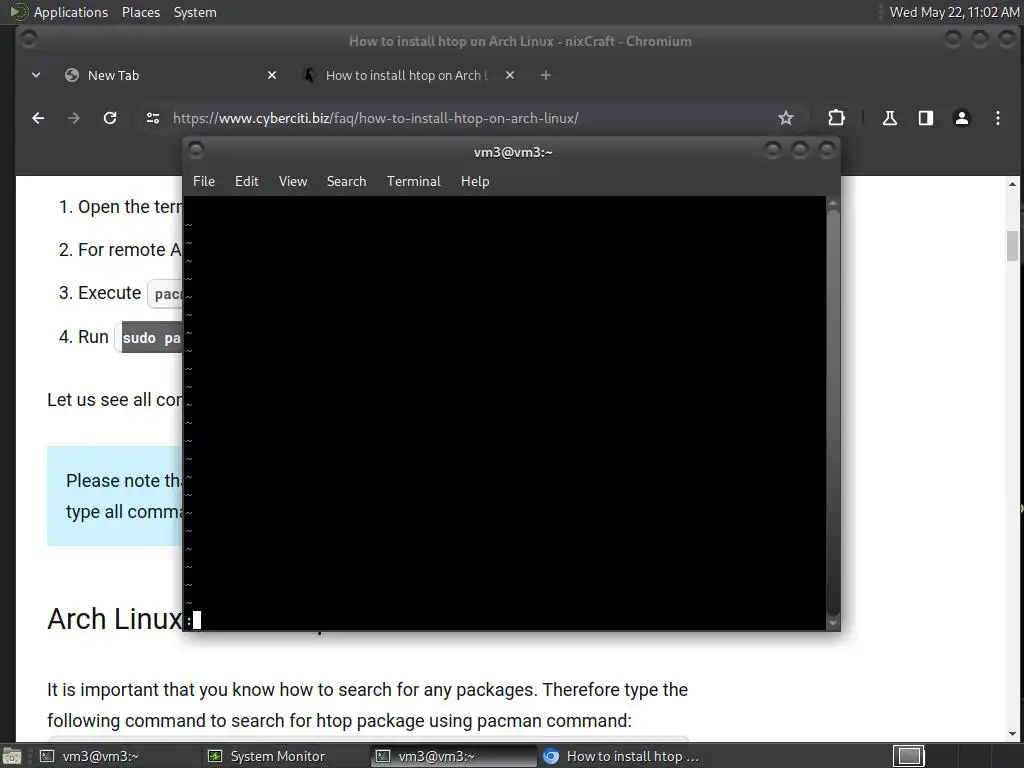This screenshot has width=1024, height=768.
Task: Open the terminal Search menu
Action: [x=346, y=181]
